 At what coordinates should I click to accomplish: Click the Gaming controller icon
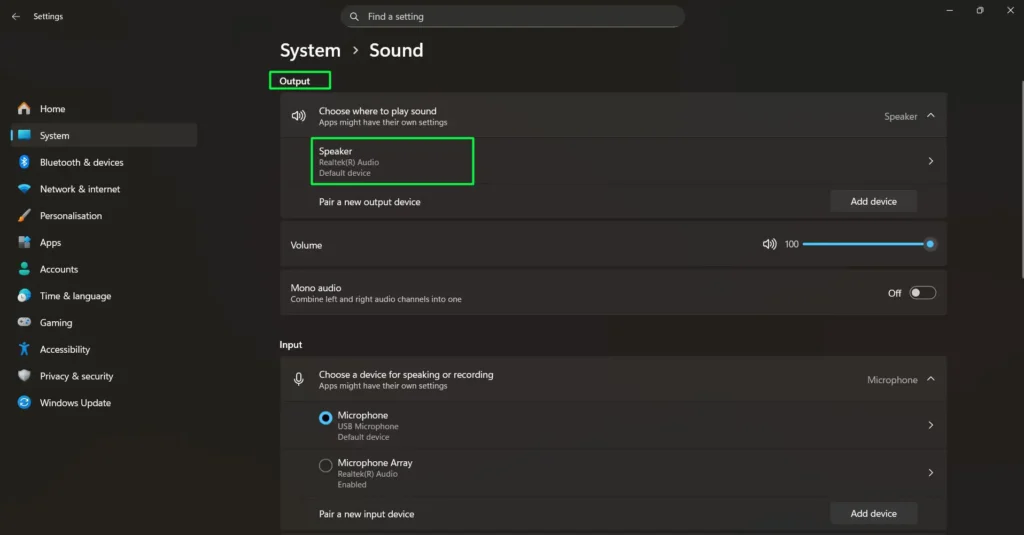[x=24, y=322]
